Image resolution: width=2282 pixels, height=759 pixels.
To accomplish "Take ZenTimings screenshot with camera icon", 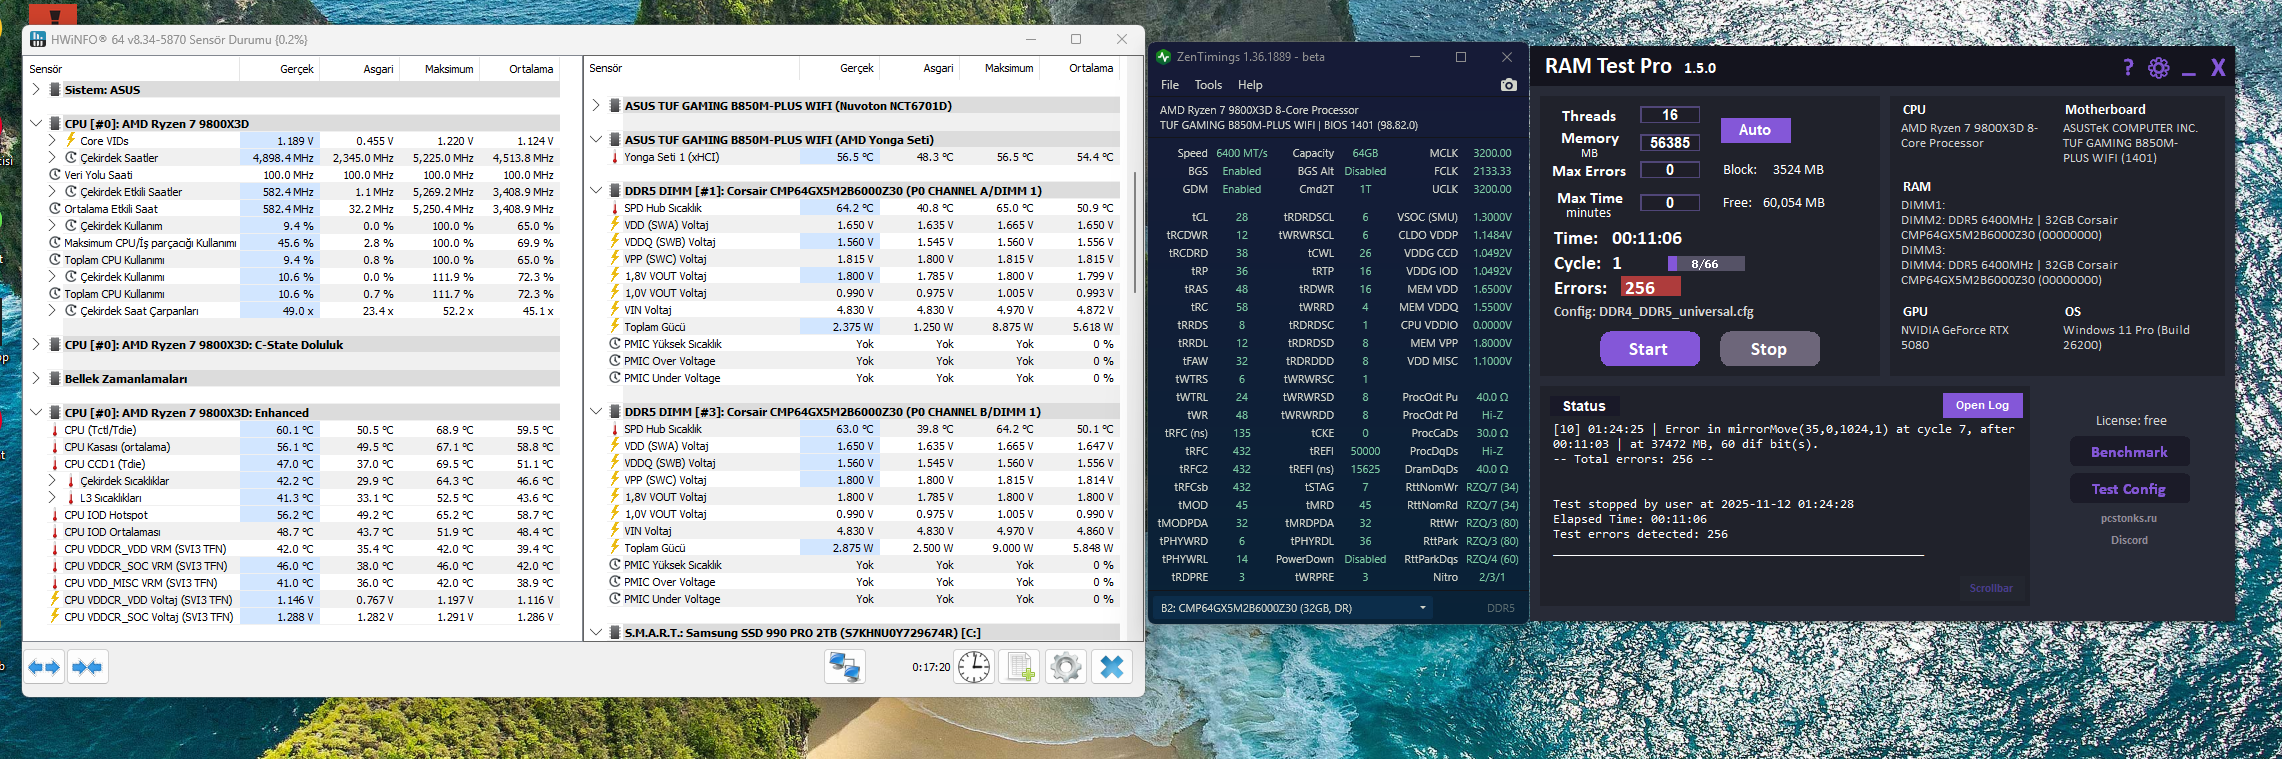I will click(1509, 85).
